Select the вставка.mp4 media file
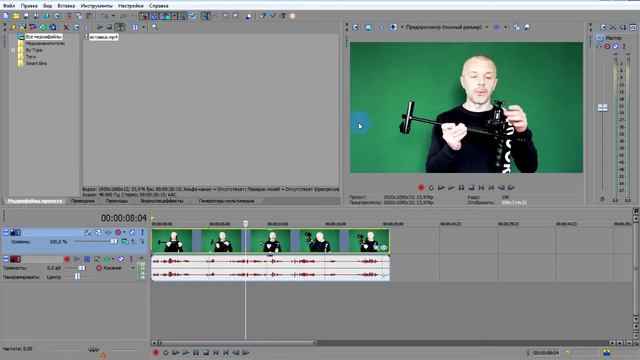 click(104, 37)
